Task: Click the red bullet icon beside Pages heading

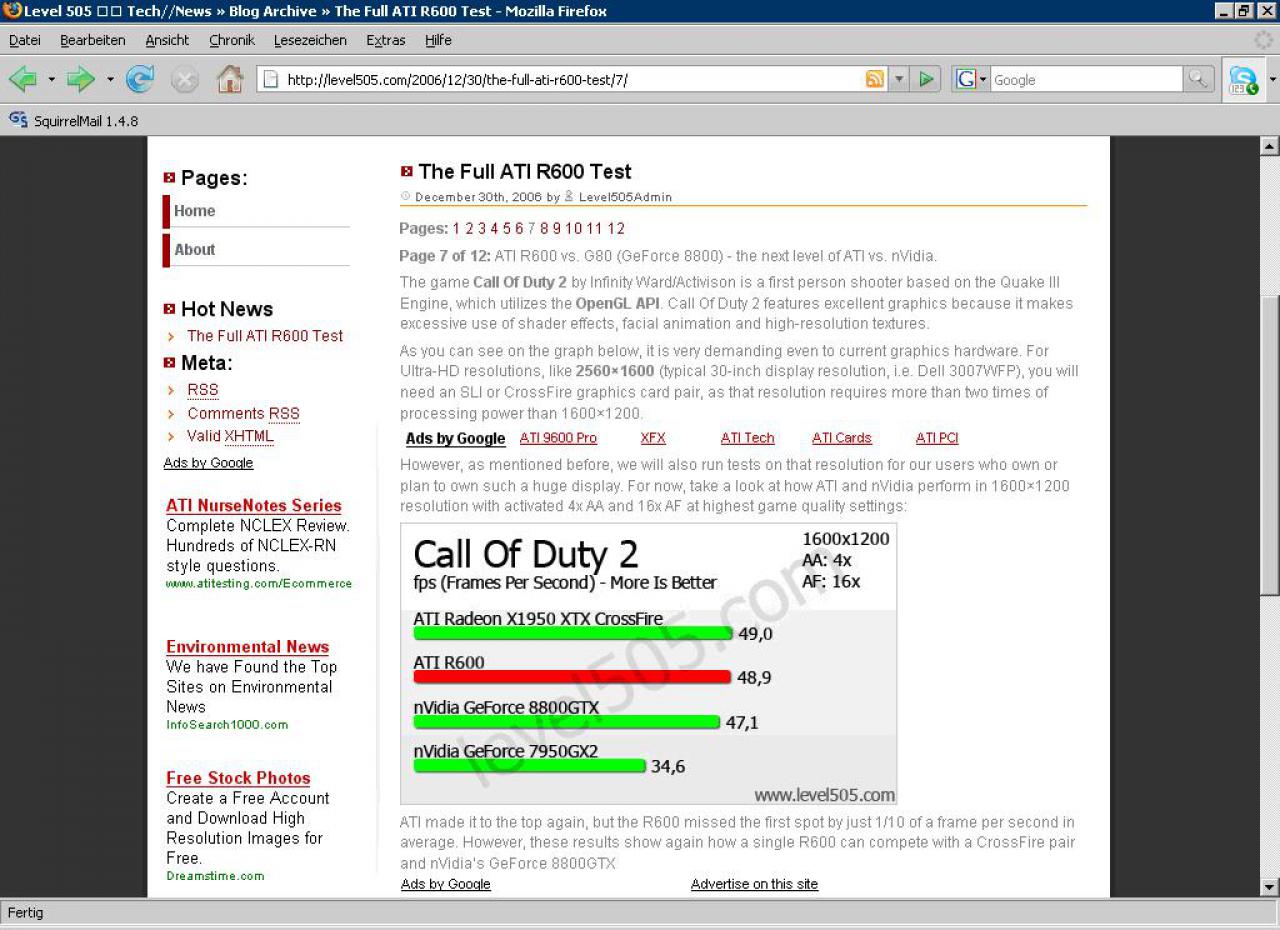Action: [169, 178]
